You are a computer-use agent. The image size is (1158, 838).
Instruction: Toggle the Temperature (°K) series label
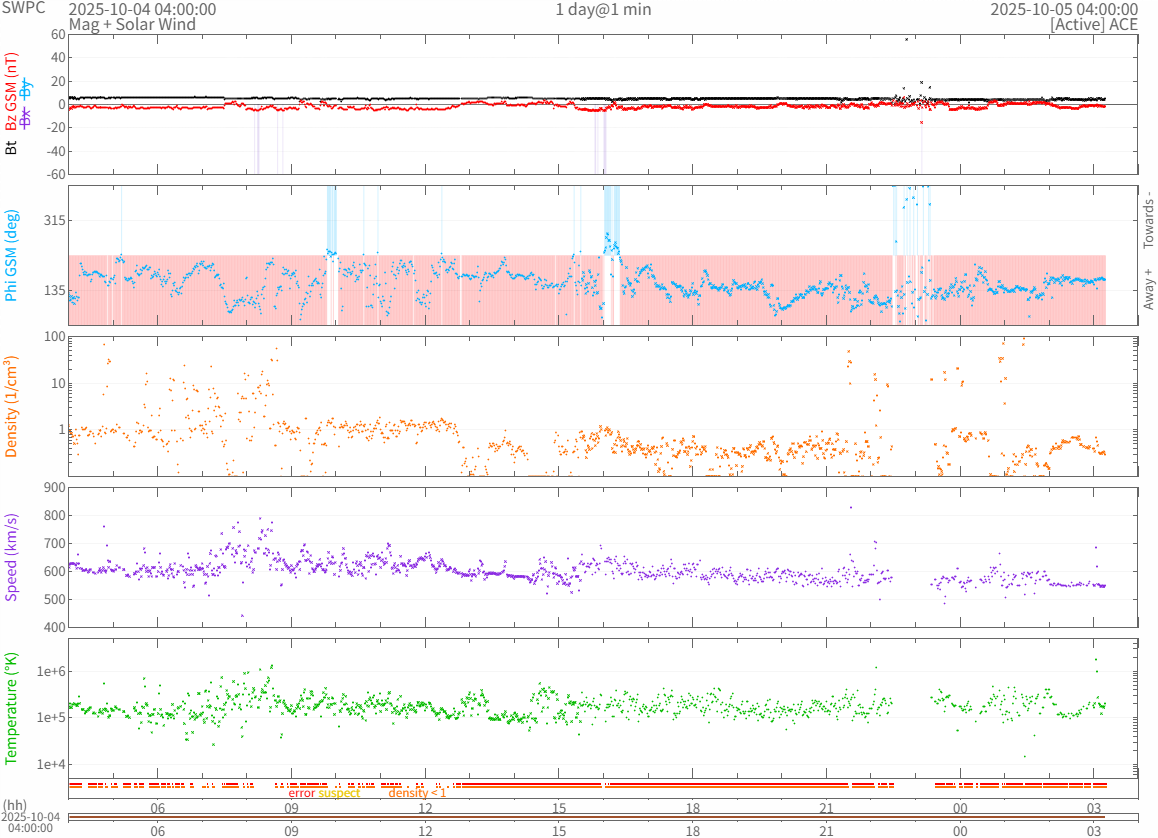(x=12, y=707)
